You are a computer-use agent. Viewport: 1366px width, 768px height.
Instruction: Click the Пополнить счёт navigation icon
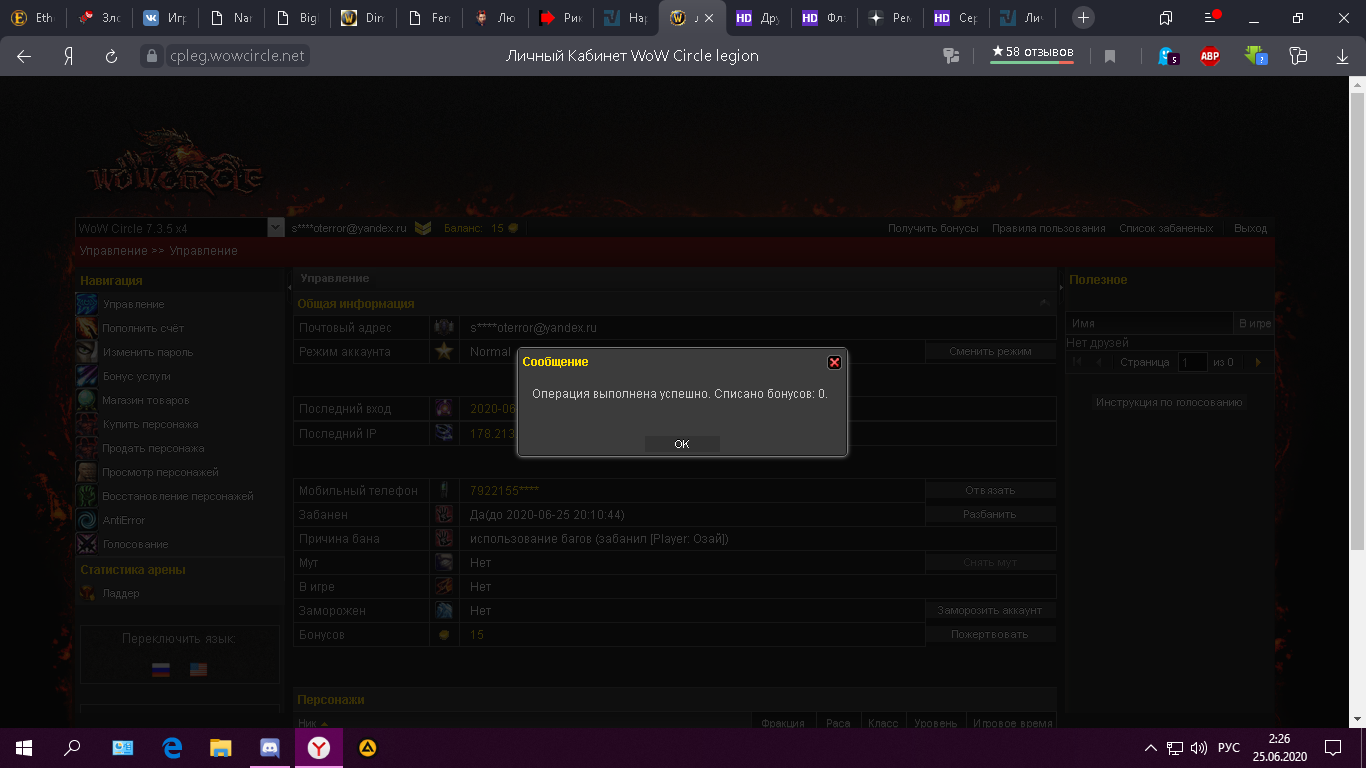[x=88, y=328]
